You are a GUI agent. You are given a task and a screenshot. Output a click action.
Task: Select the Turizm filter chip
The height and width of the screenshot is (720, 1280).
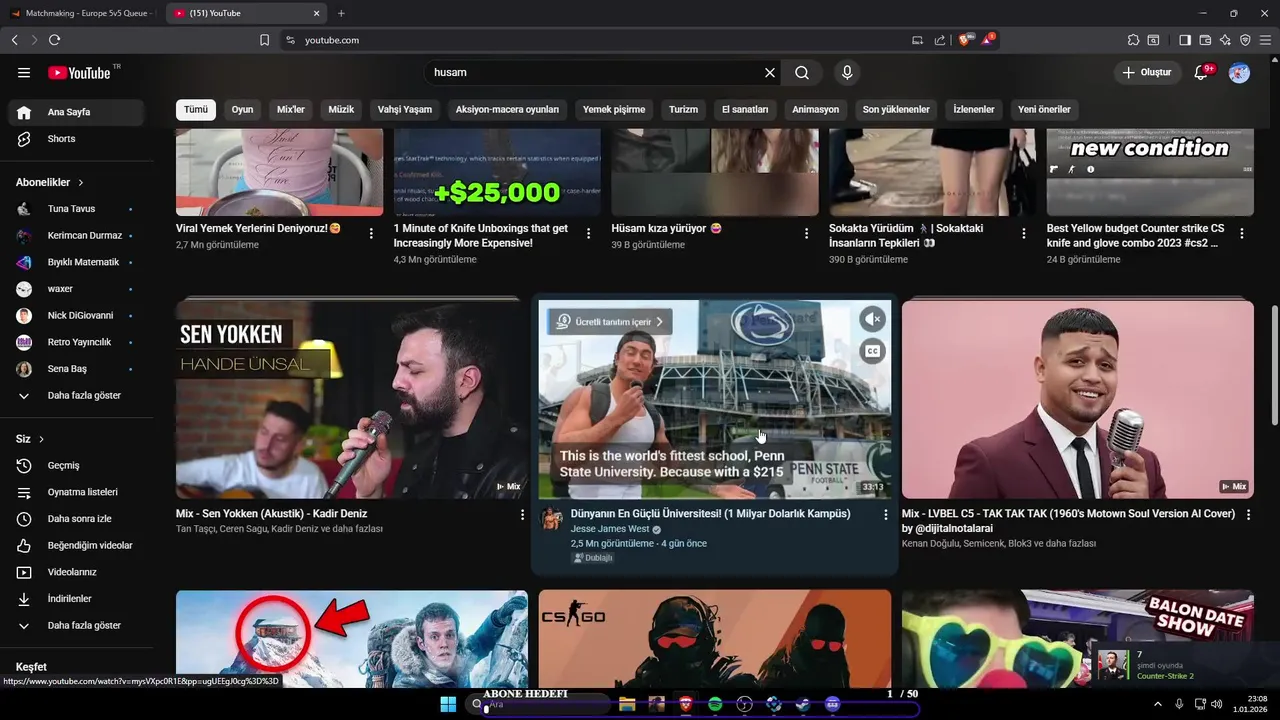684,110
